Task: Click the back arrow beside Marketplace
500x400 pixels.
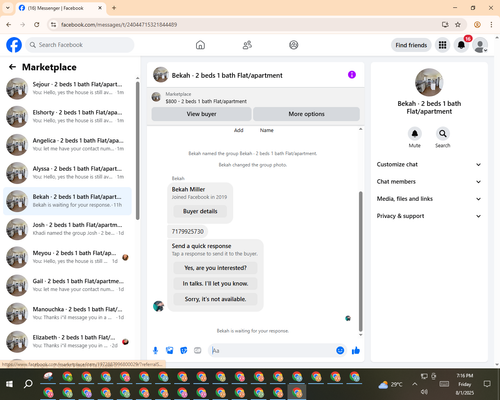Action: (x=12, y=67)
